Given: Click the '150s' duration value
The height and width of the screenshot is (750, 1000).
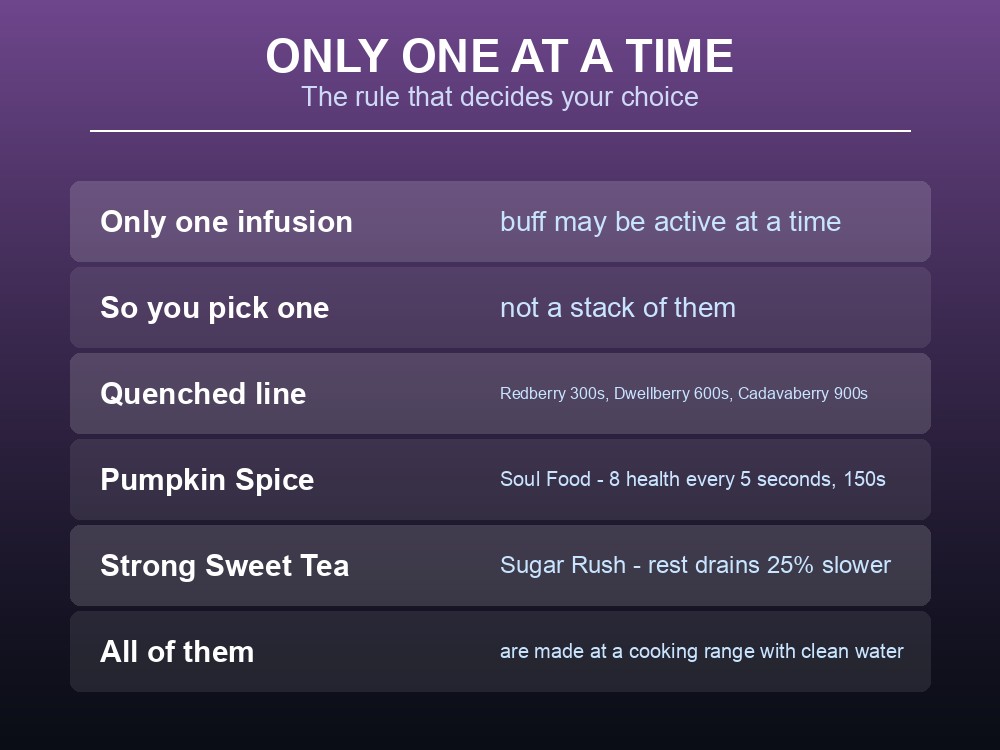Looking at the screenshot, I should (864, 479).
